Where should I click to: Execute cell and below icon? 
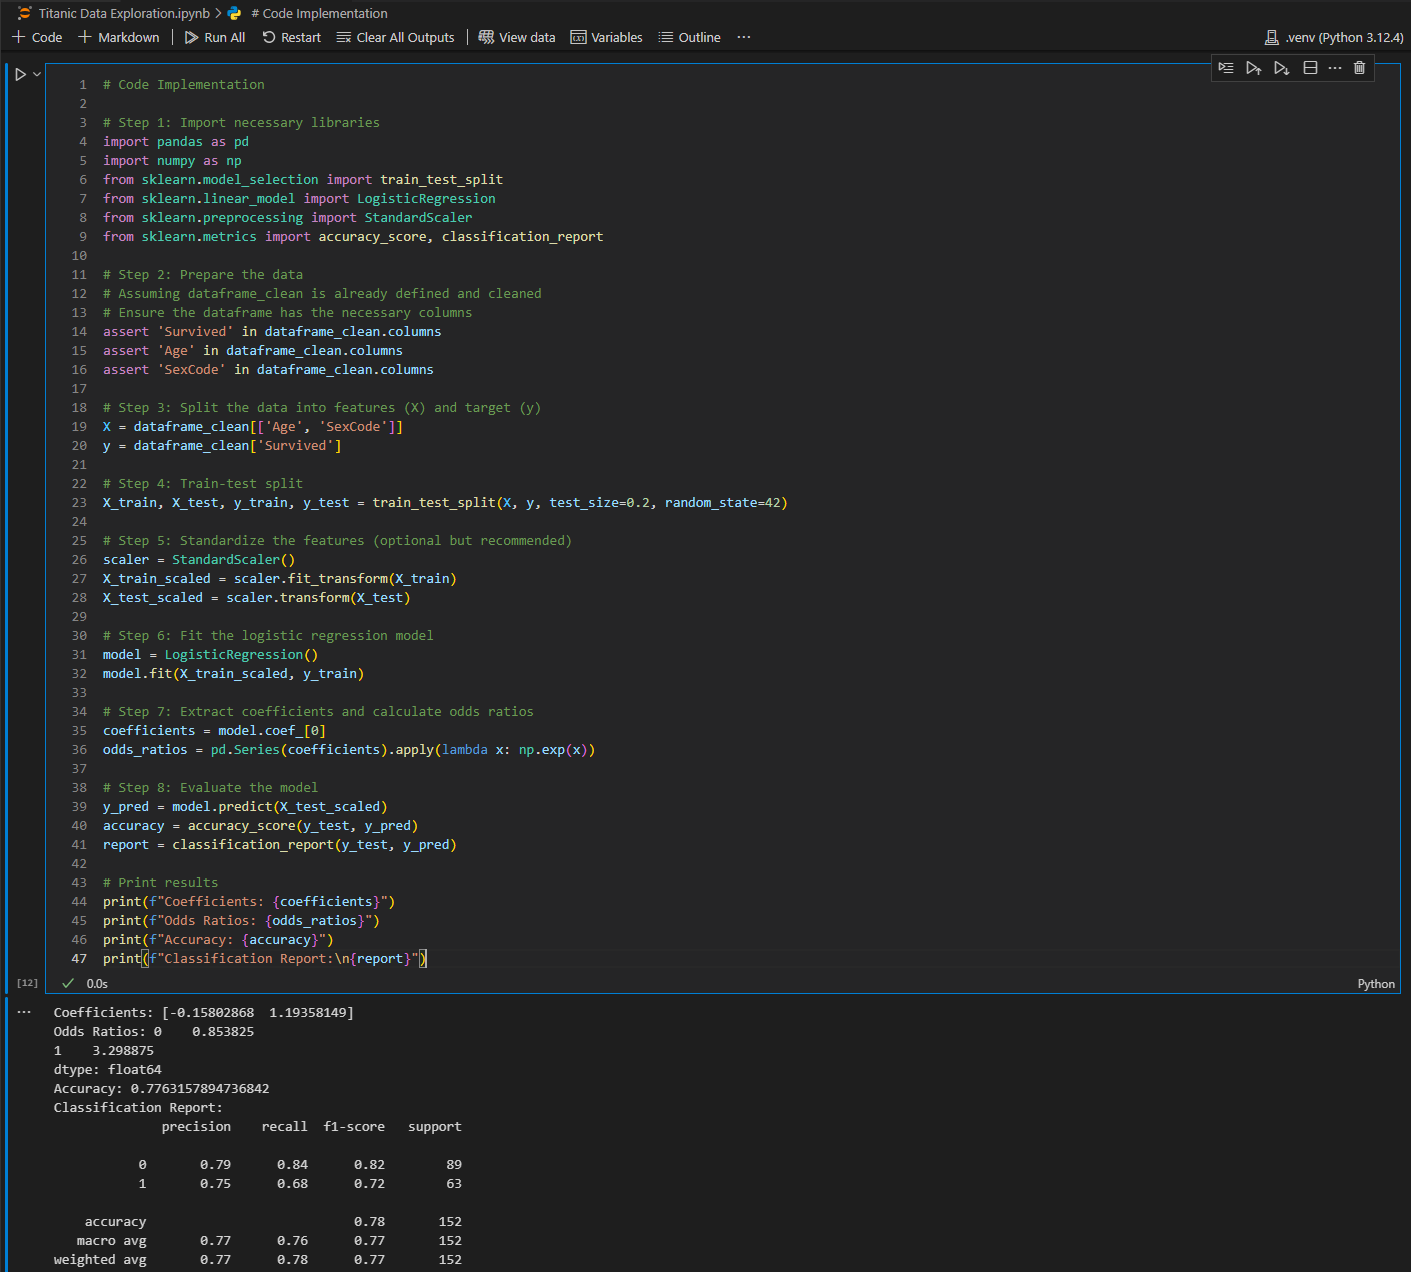point(1282,68)
